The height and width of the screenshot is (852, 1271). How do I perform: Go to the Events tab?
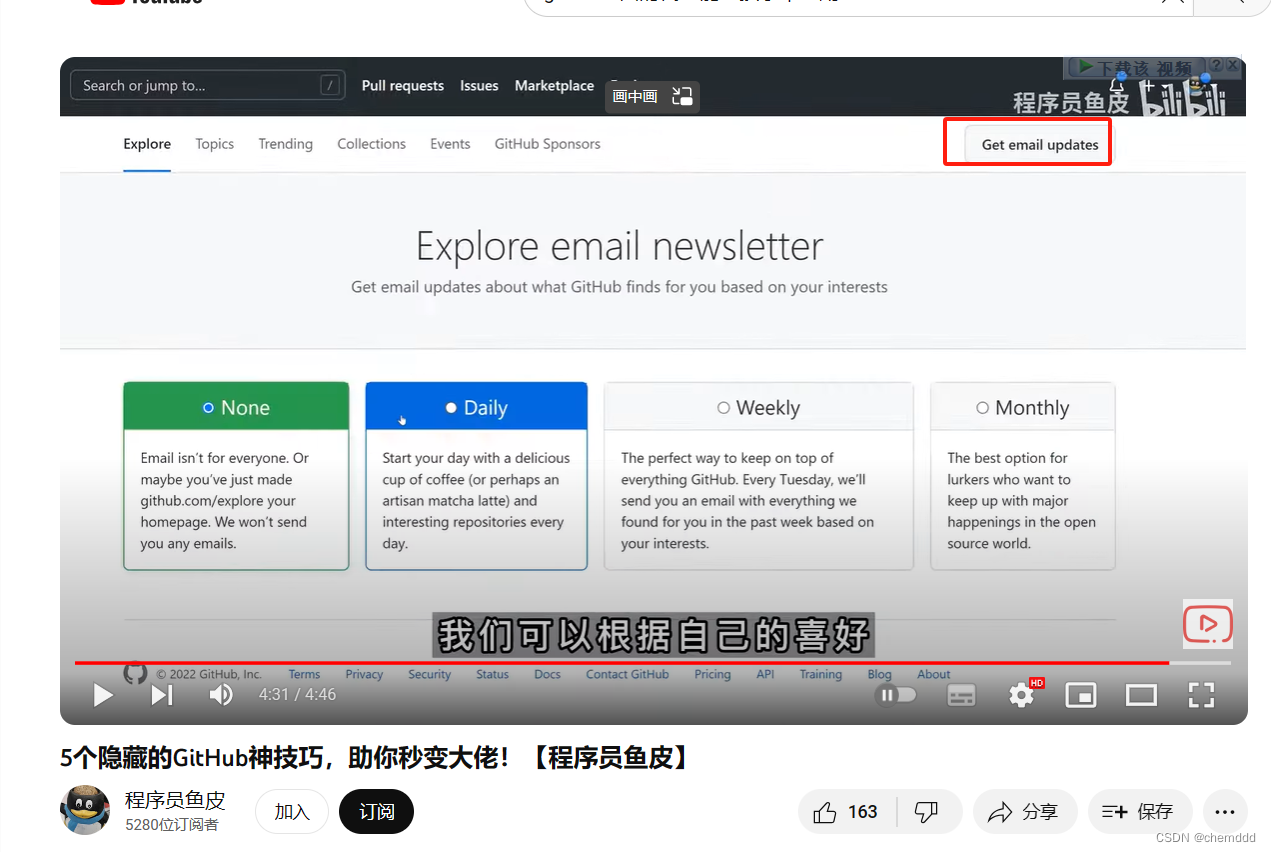pyautogui.click(x=450, y=144)
